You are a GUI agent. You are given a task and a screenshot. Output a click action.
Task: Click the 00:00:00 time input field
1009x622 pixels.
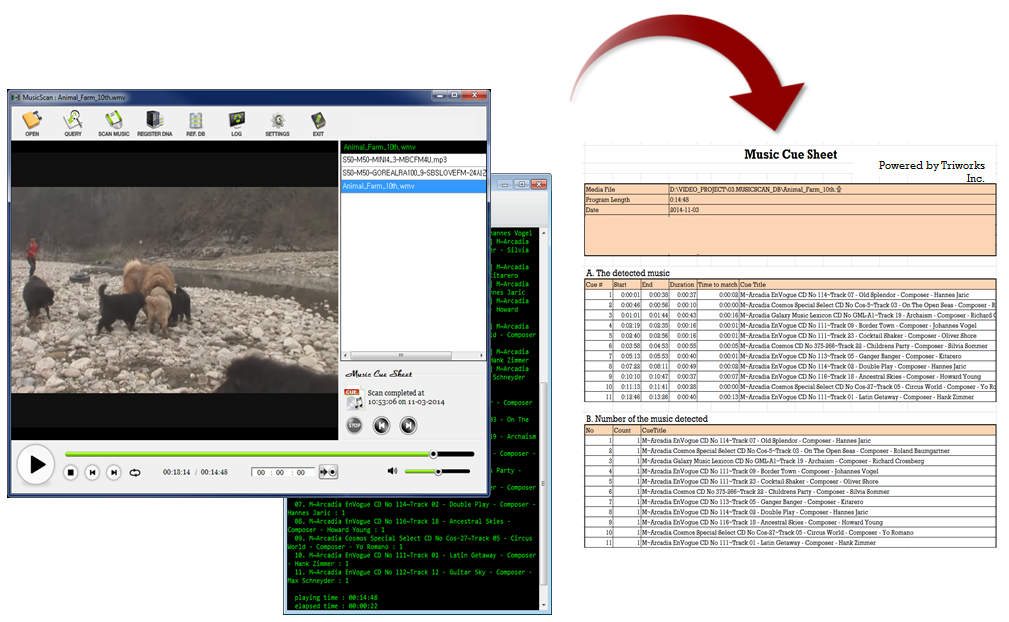(x=283, y=472)
